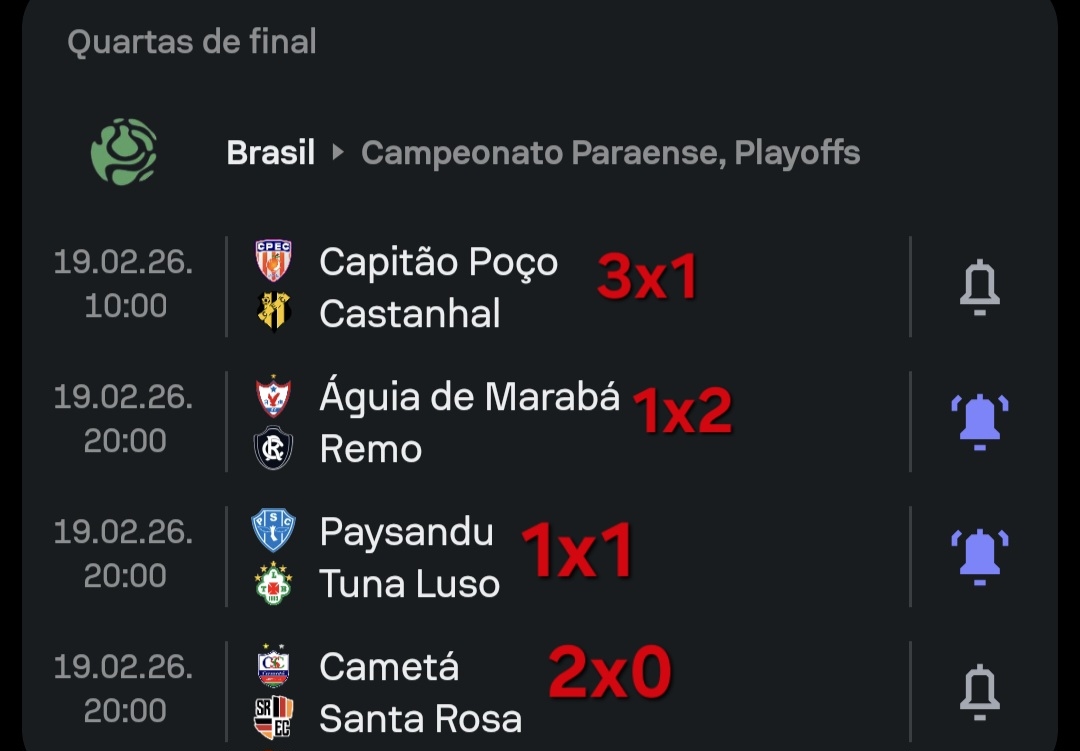1080x751 pixels.
Task: Select the Remo team name
Action: tap(370, 450)
